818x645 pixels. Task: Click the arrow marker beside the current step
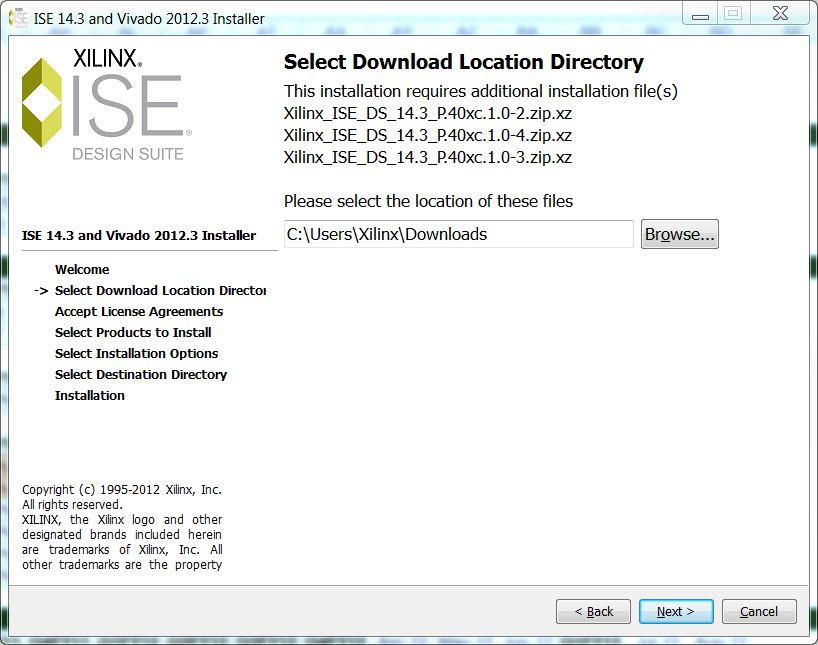(x=41, y=291)
